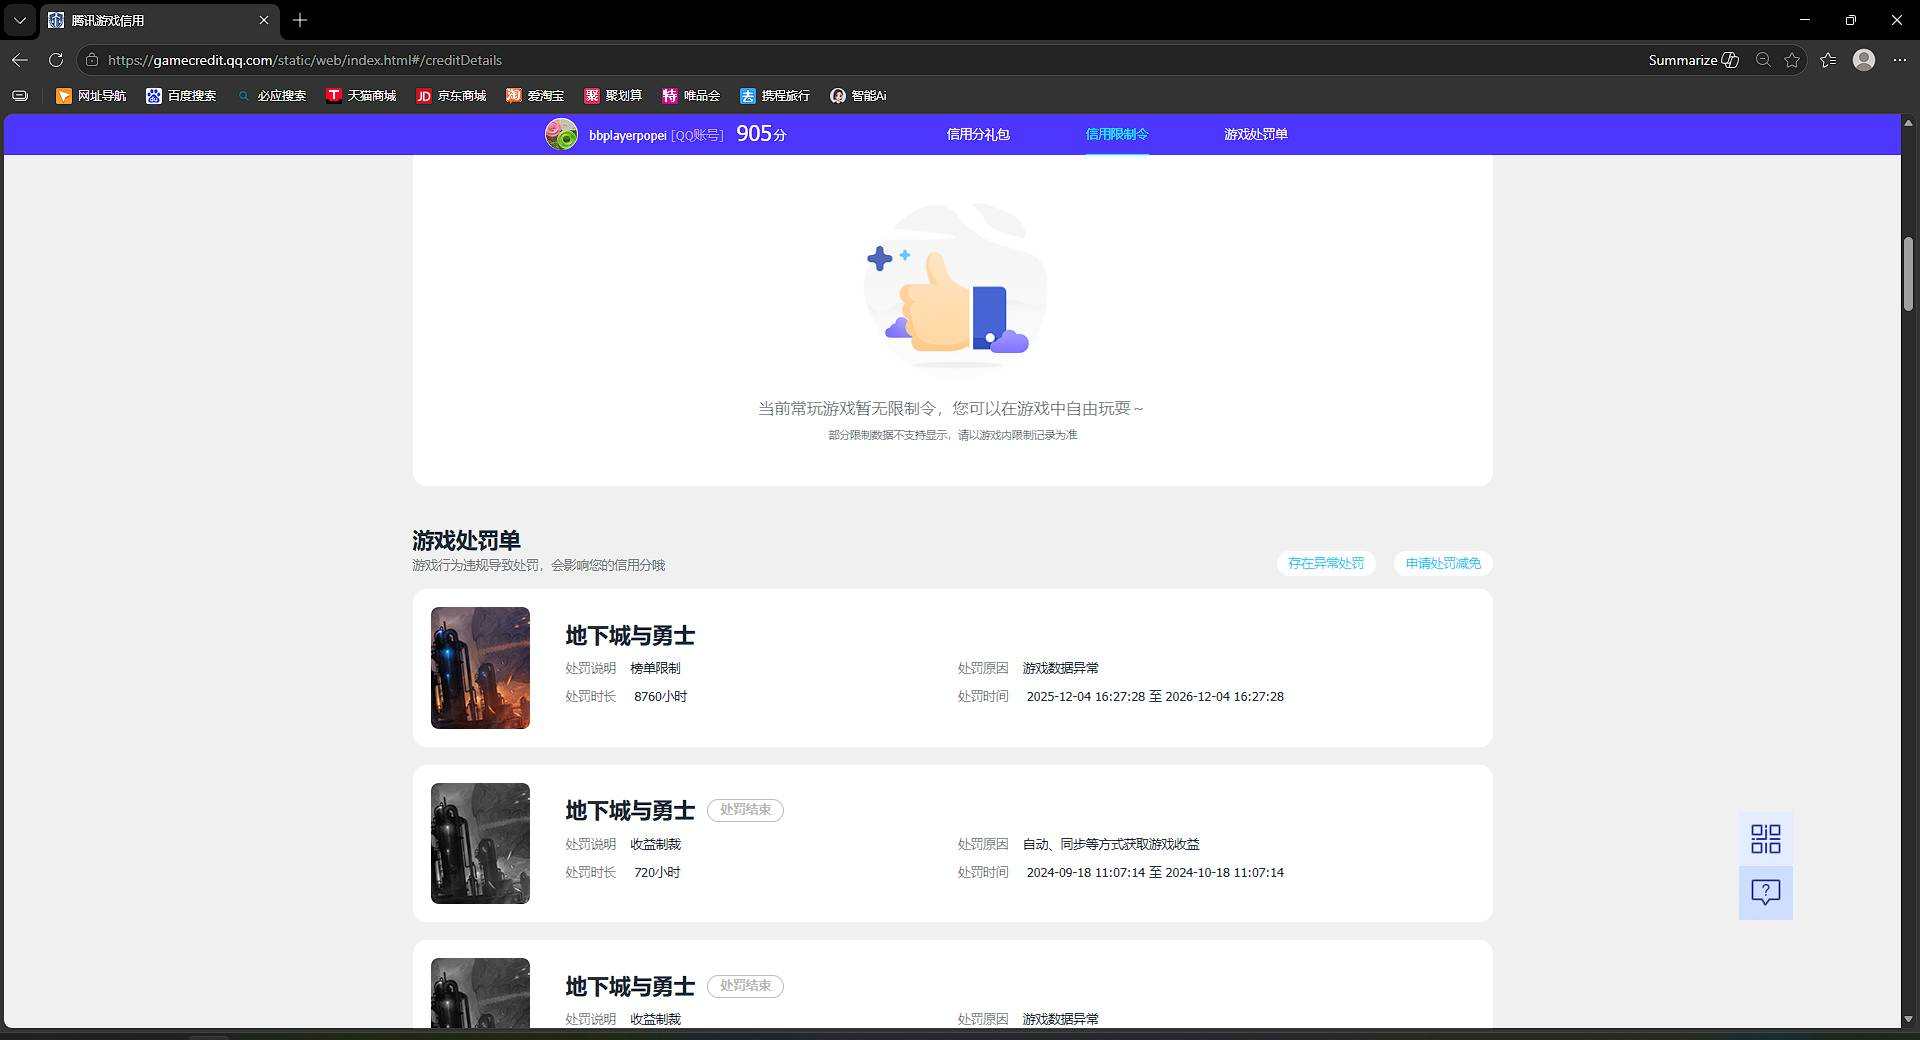Click 处罚结束 badge on the 720小时 card
This screenshot has height=1040, width=1920.
point(745,810)
